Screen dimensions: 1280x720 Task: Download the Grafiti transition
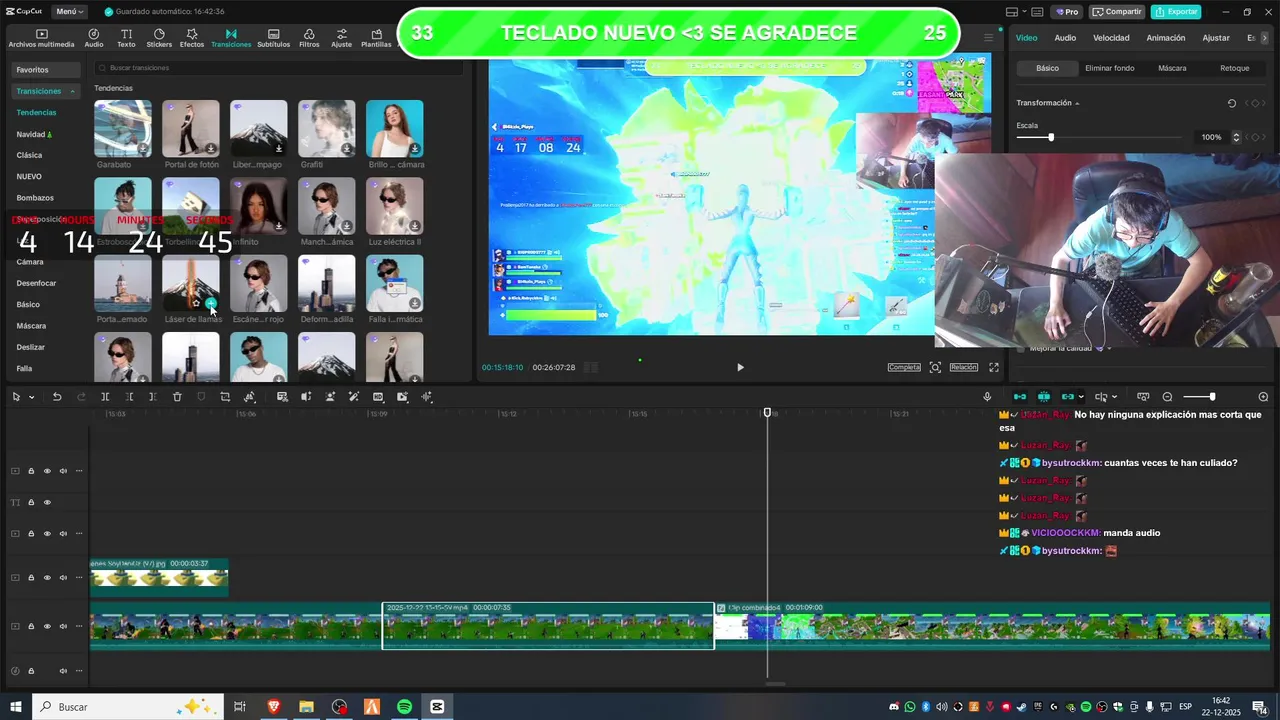click(x=346, y=149)
